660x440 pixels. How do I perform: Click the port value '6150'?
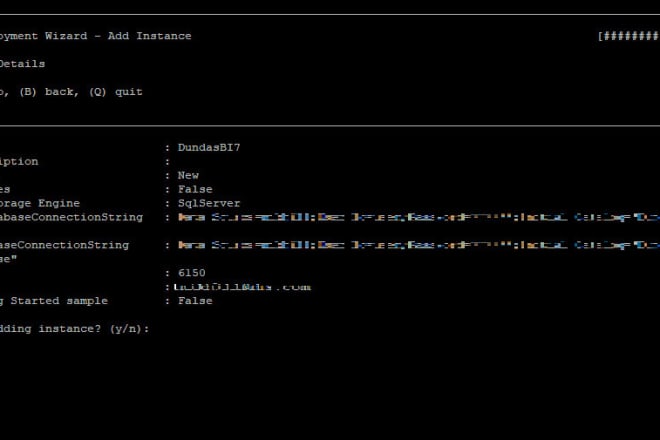(x=192, y=273)
